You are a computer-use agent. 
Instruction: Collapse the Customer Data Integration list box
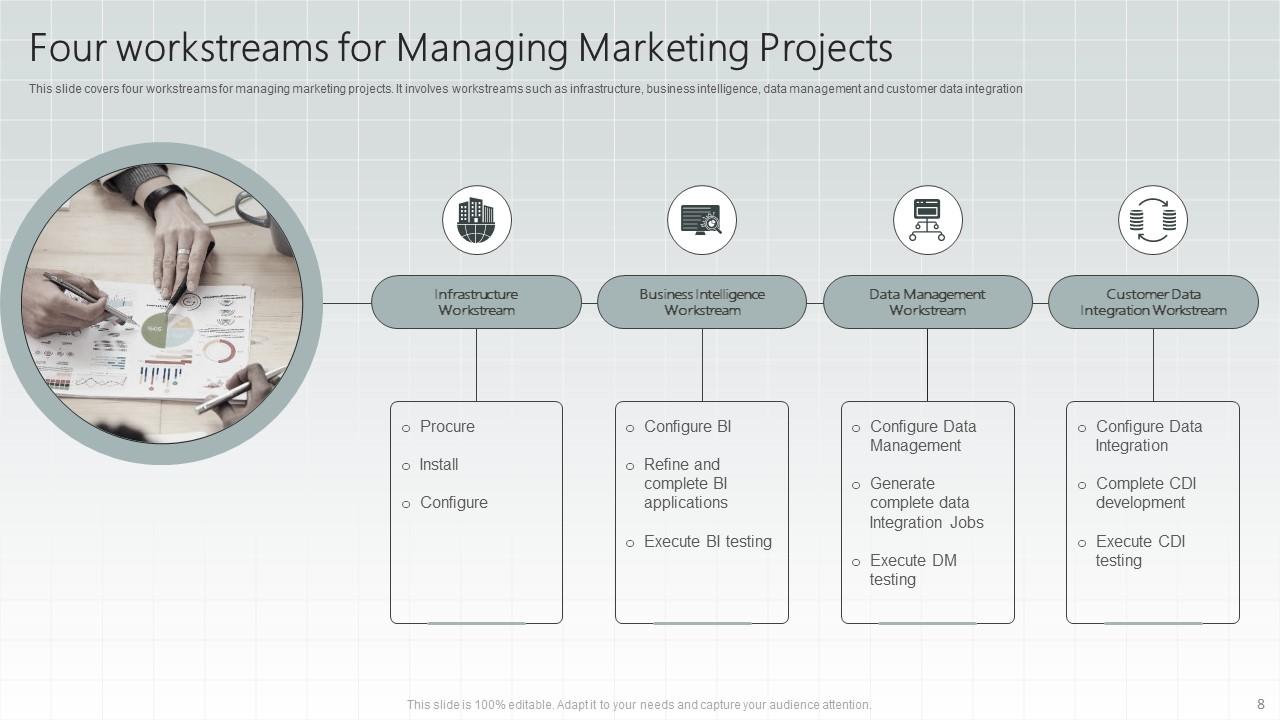point(1153,512)
